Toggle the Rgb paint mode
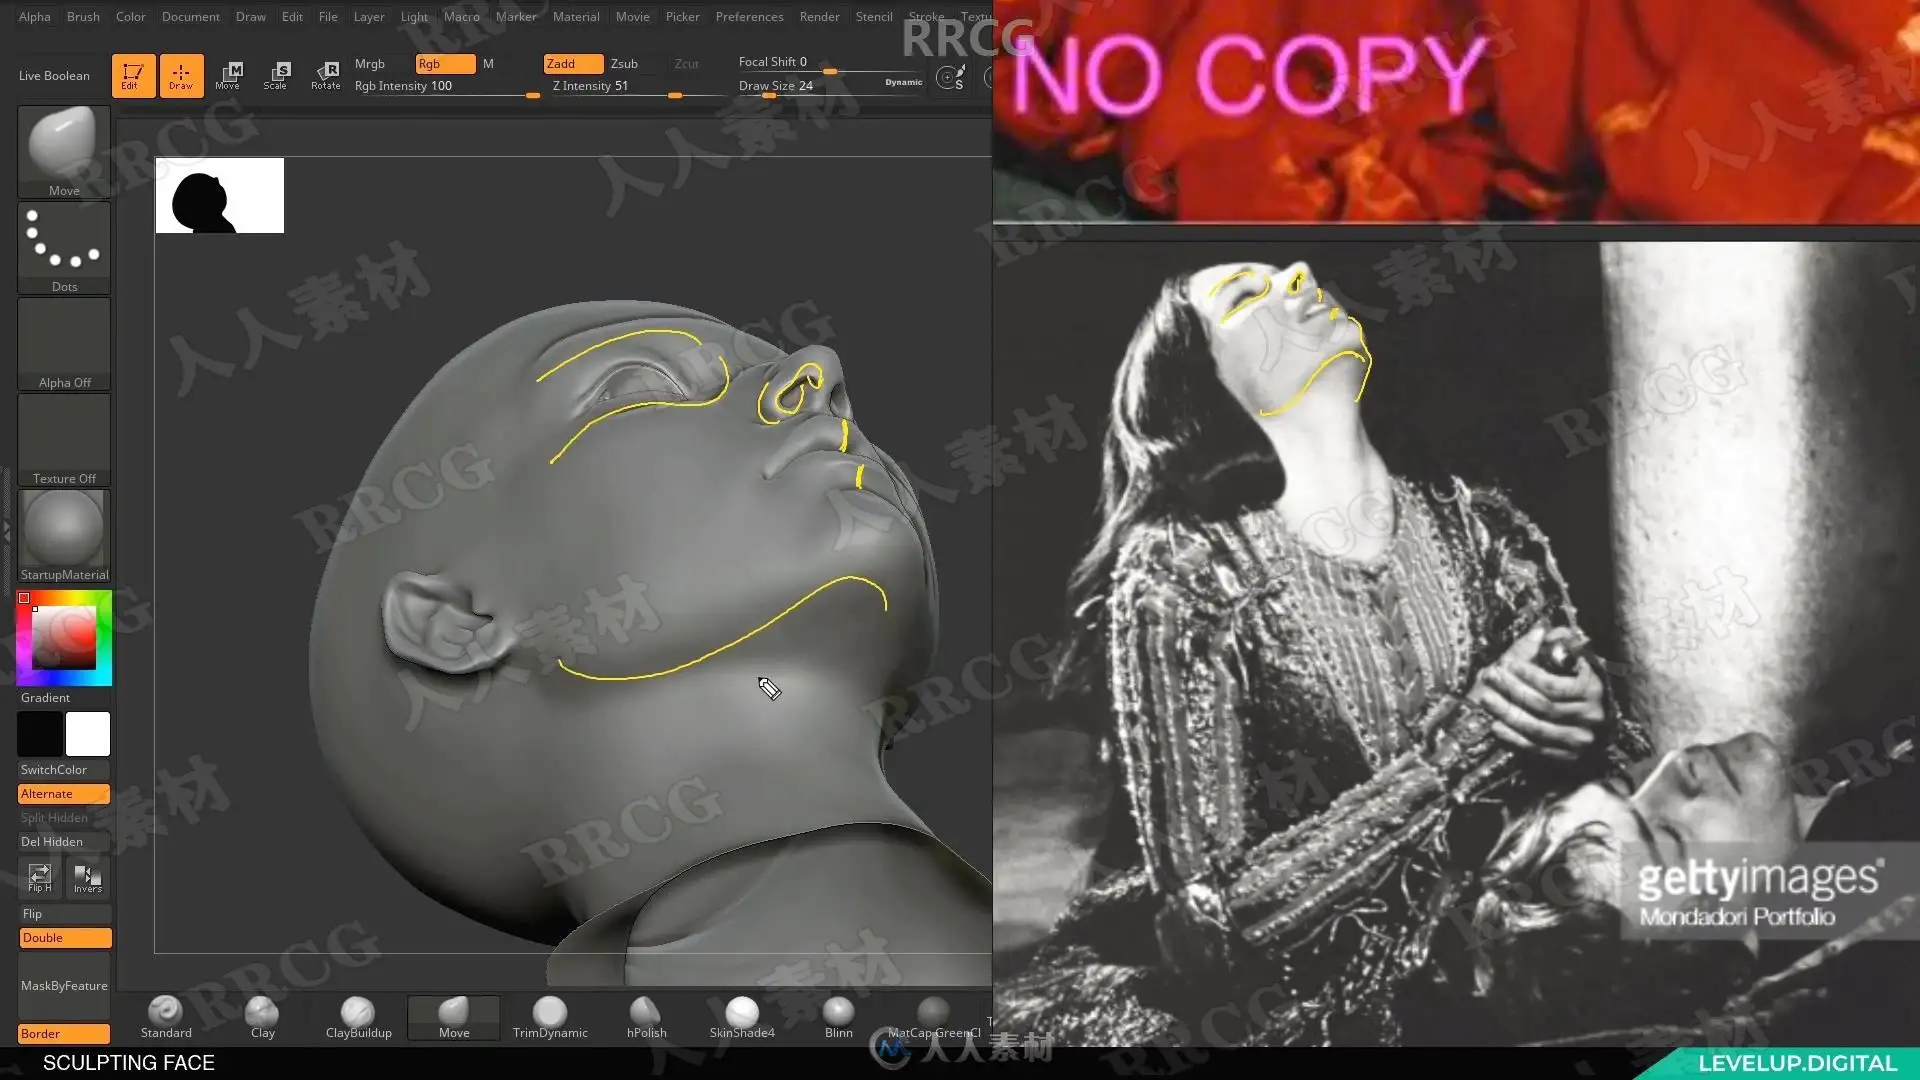Screen dimensions: 1920x1080 pos(445,64)
